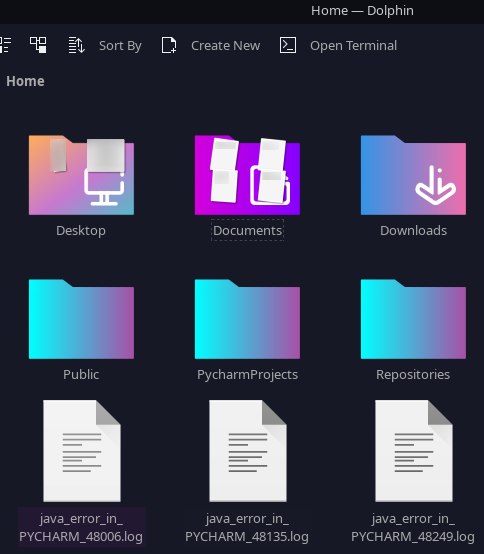Viewport: 484px width, 554px height.
Task: Click the Create New document icon
Action: (169, 45)
